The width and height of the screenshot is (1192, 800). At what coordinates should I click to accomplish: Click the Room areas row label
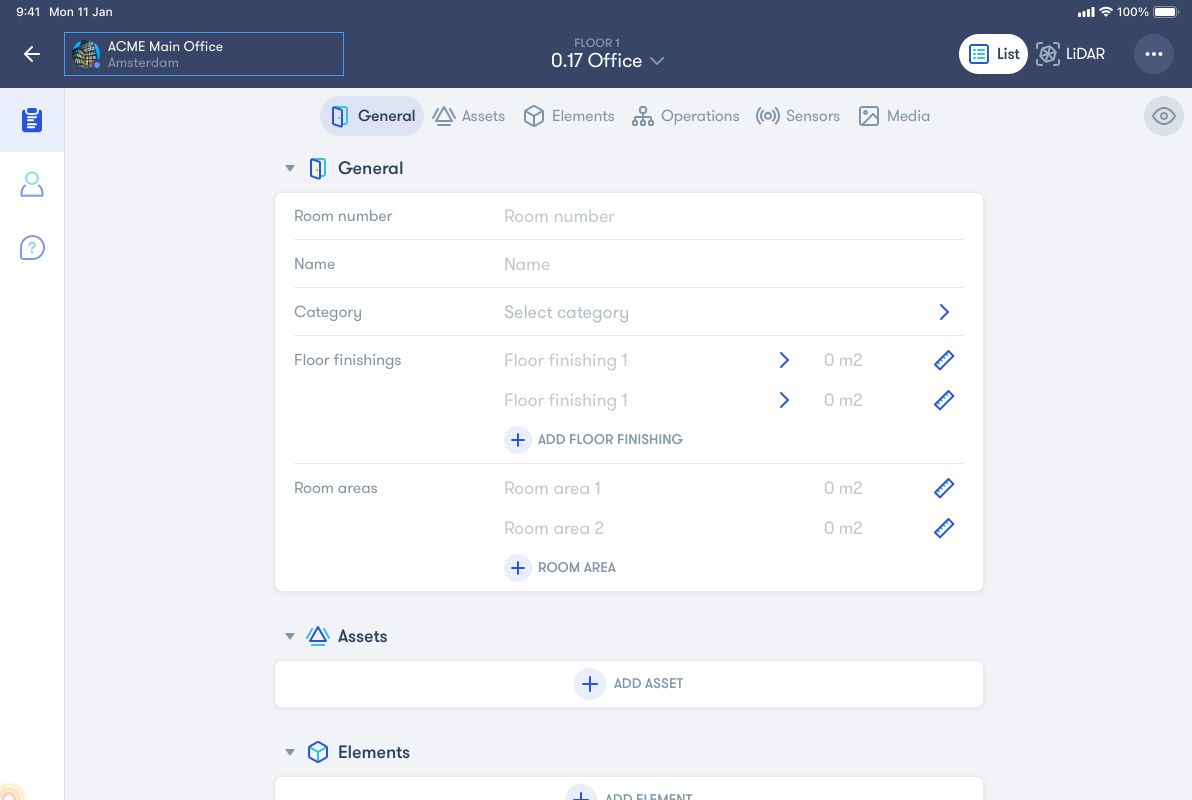335,488
